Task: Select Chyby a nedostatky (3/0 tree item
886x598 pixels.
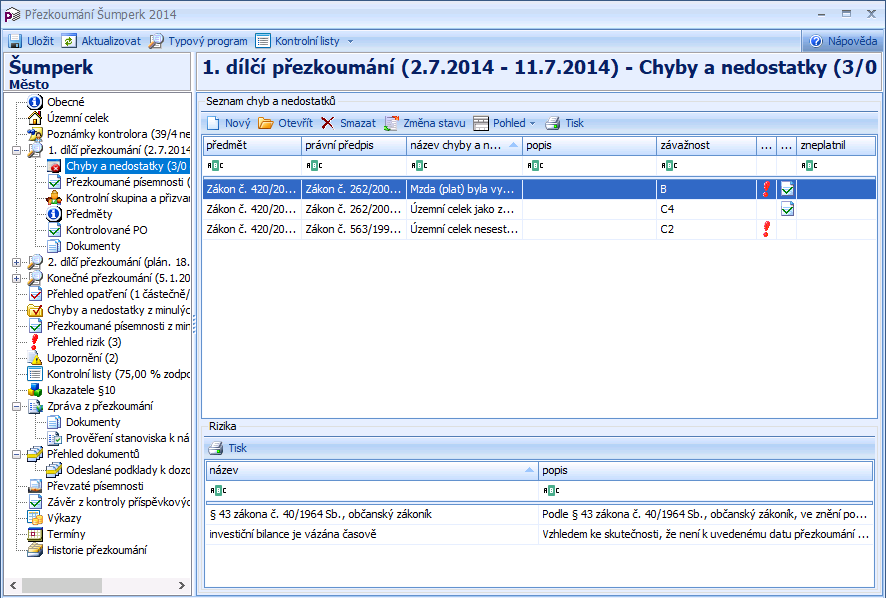Action: pyautogui.click(x=127, y=166)
